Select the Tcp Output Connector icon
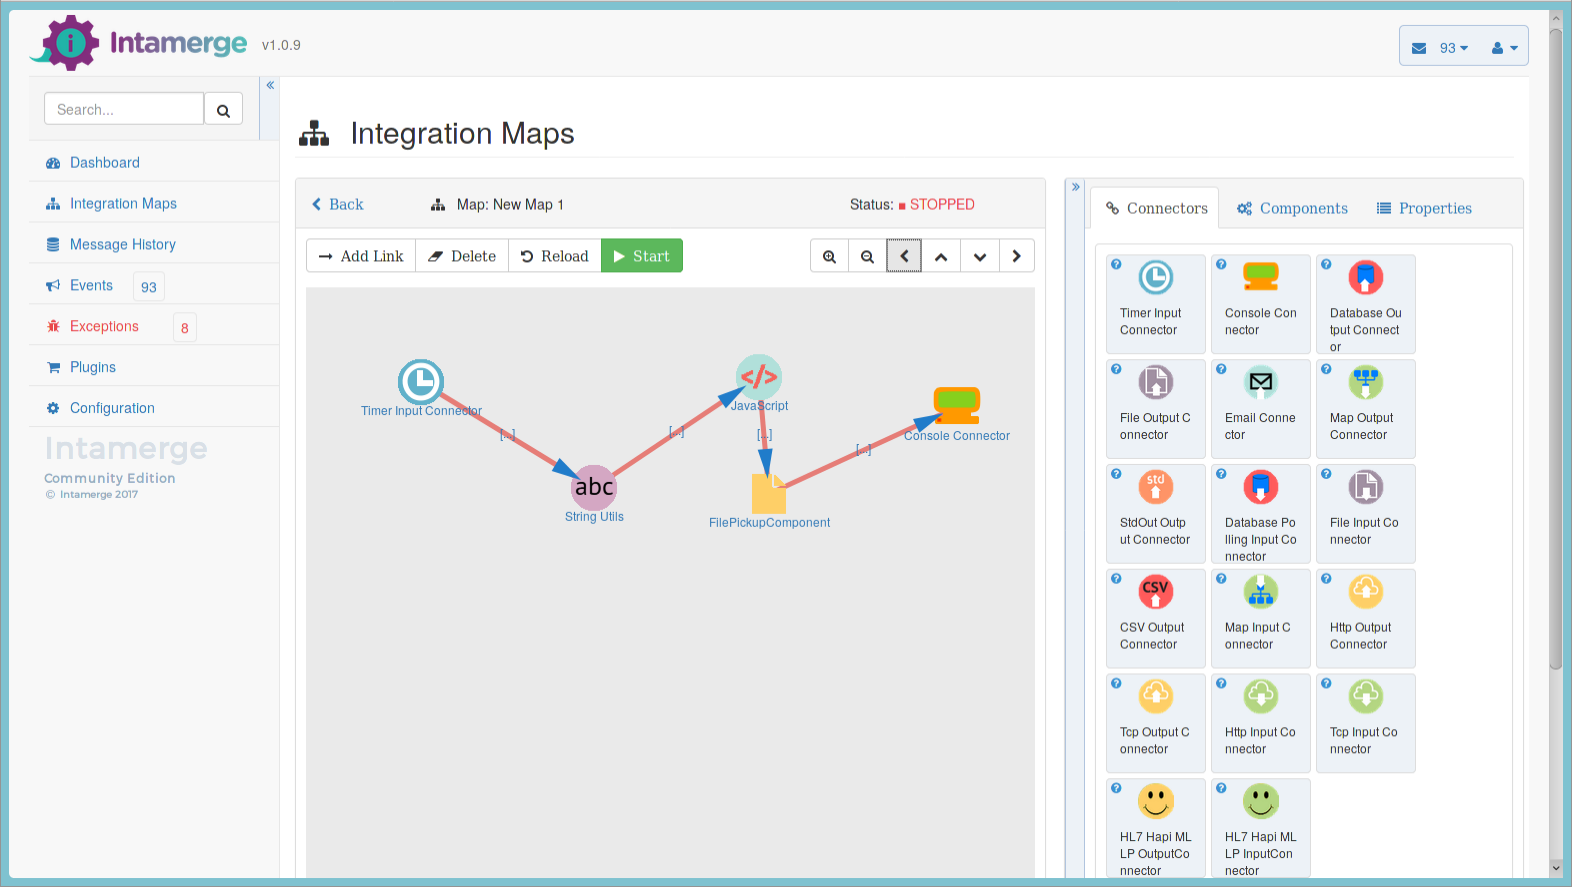Image resolution: width=1572 pixels, height=887 pixels. click(x=1156, y=696)
